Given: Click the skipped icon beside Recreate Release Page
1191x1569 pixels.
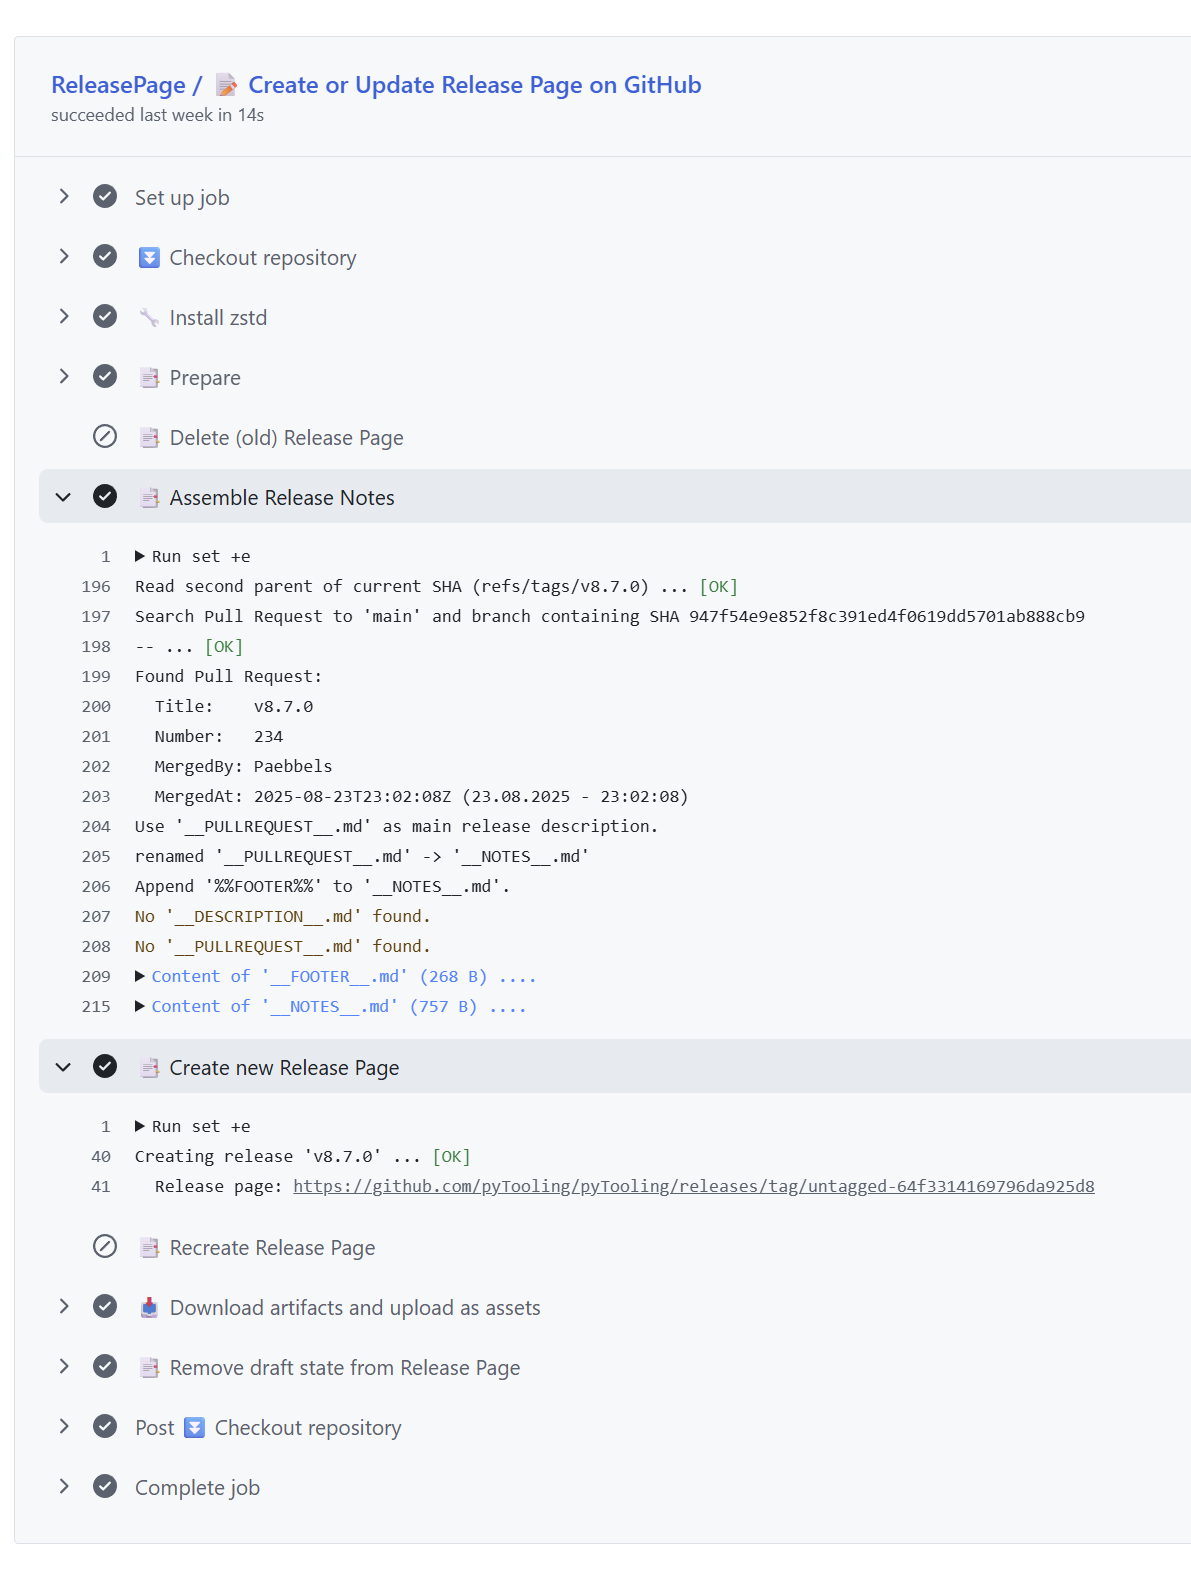Looking at the screenshot, I should [105, 1247].
